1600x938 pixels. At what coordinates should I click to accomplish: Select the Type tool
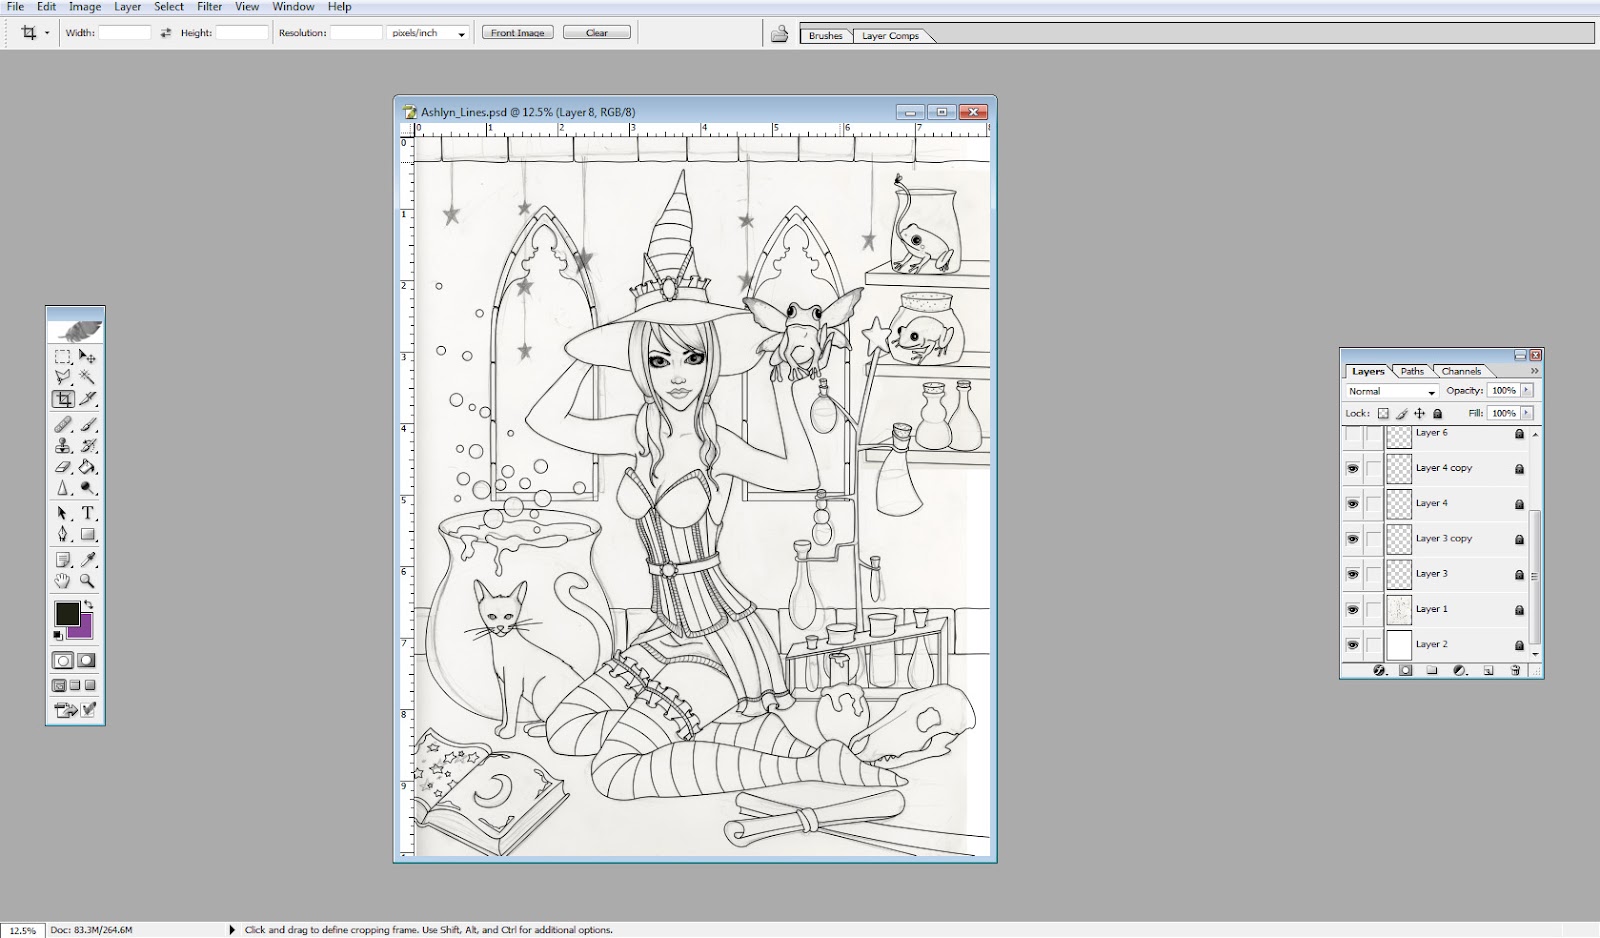click(86, 512)
